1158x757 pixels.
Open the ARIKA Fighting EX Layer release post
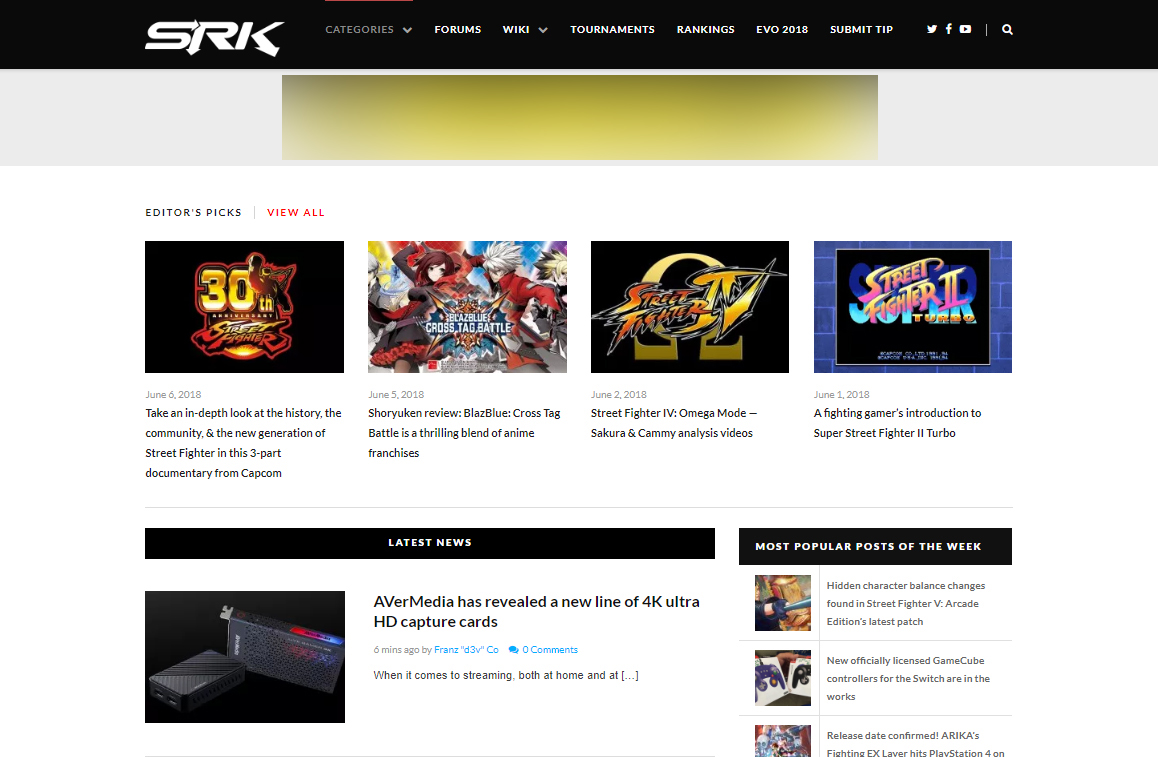click(x=916, y=744)
